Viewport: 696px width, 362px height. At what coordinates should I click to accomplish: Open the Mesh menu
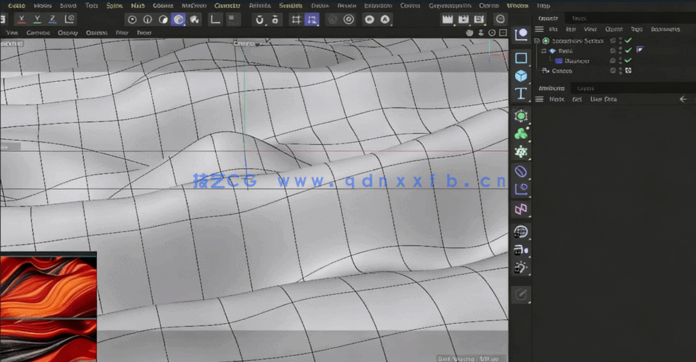coord(138,6)
